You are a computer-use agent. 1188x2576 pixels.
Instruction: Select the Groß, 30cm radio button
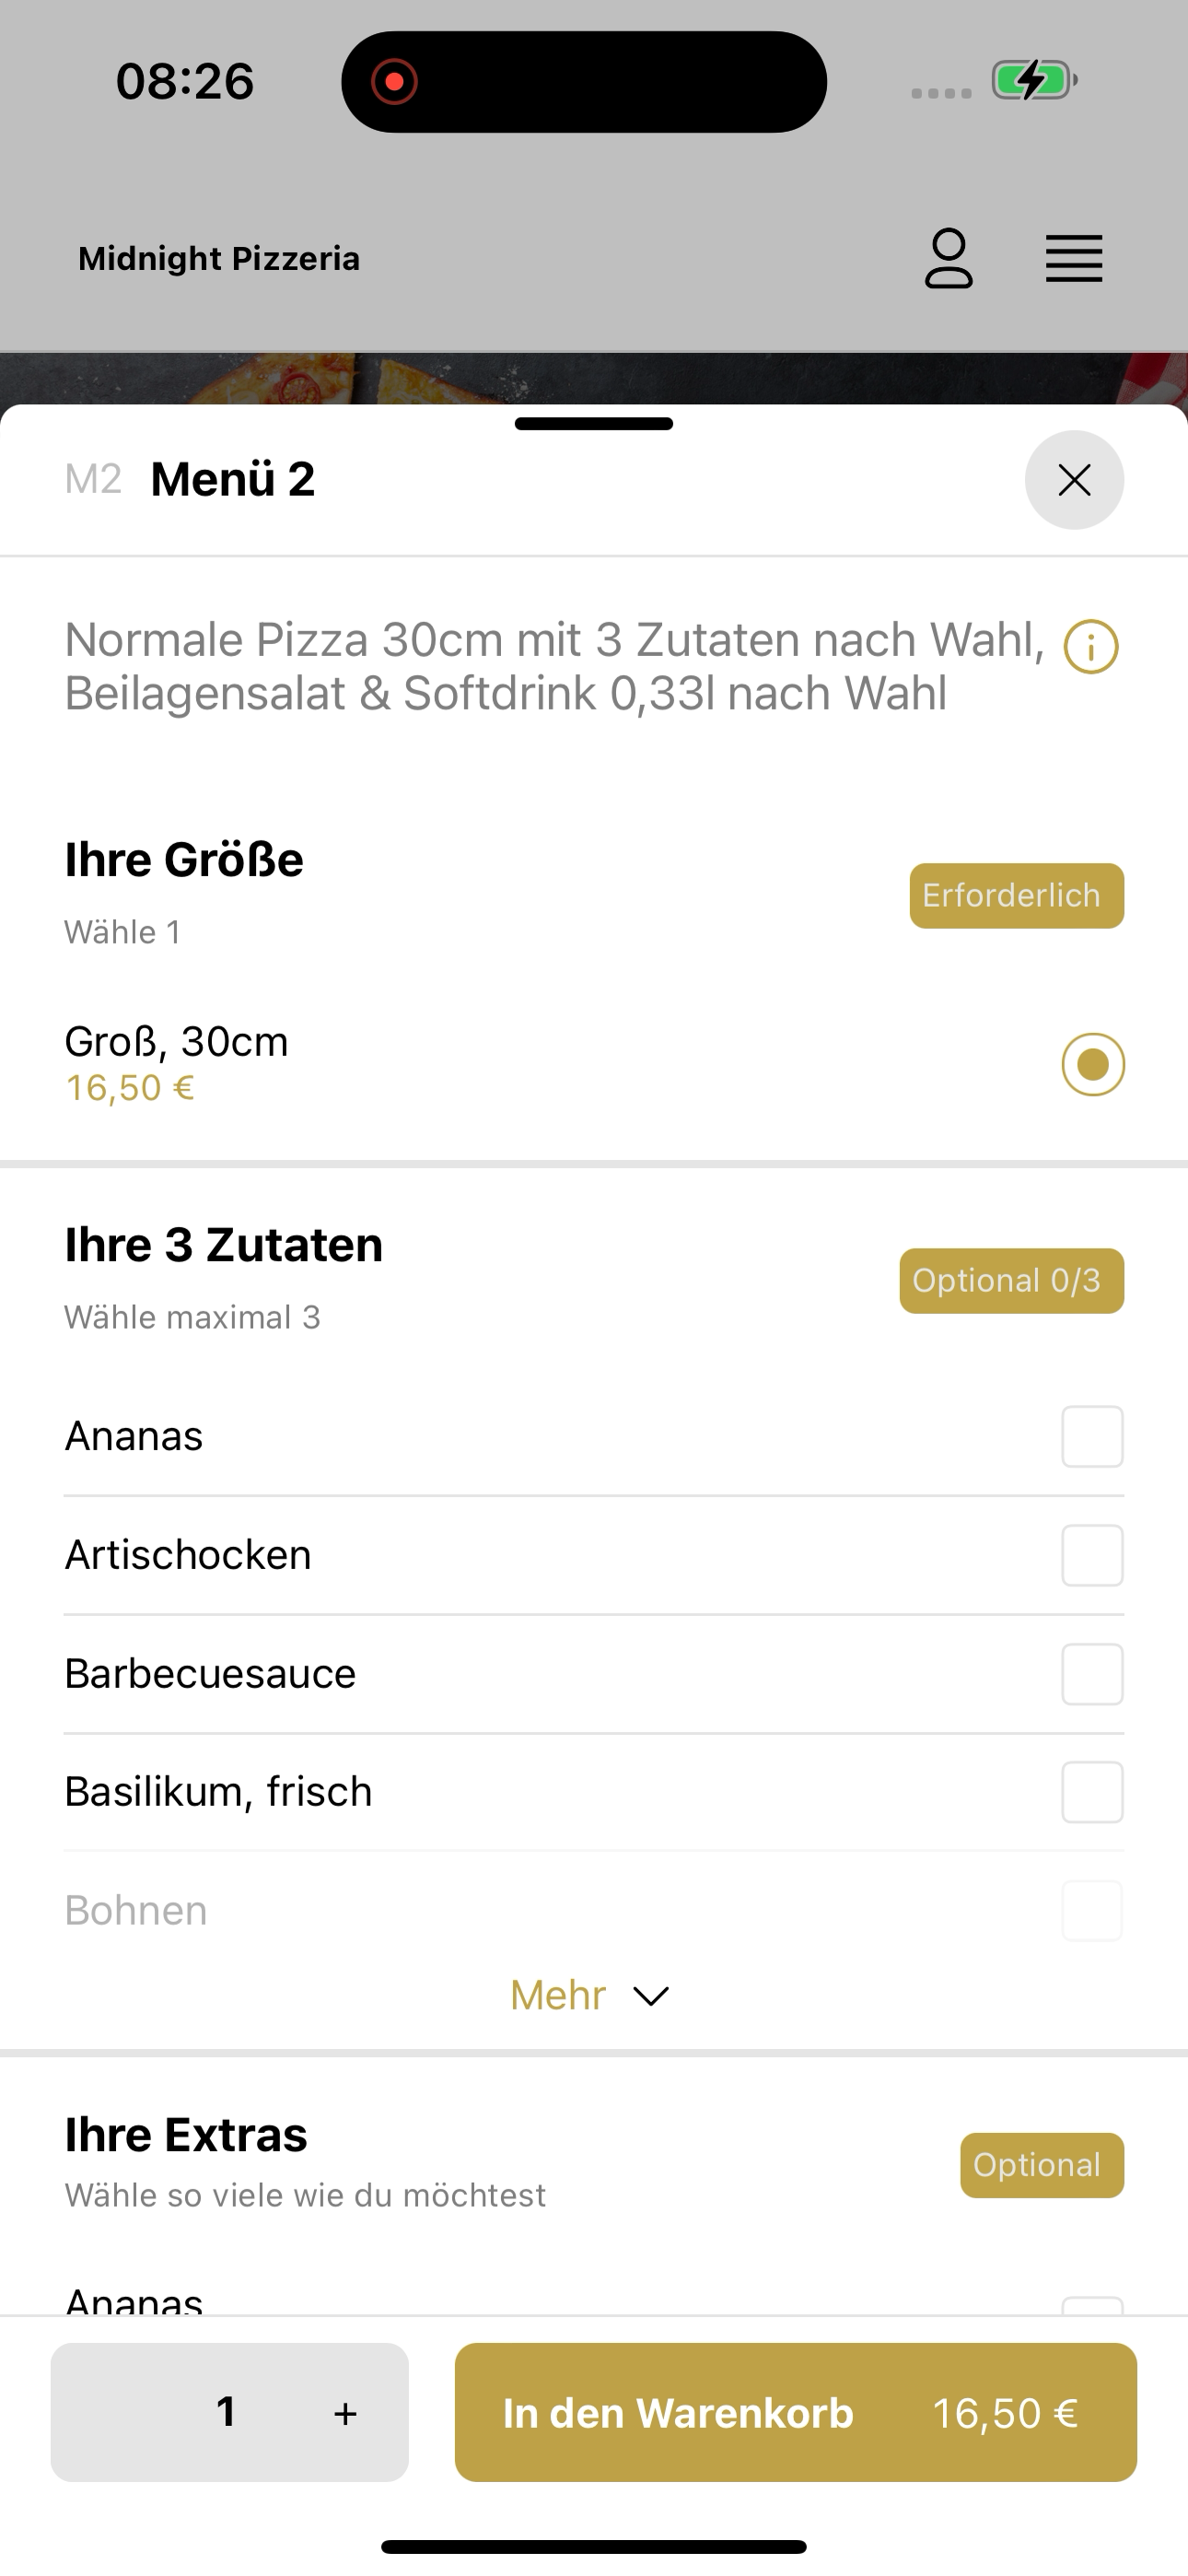(x=1093, y=1064)
